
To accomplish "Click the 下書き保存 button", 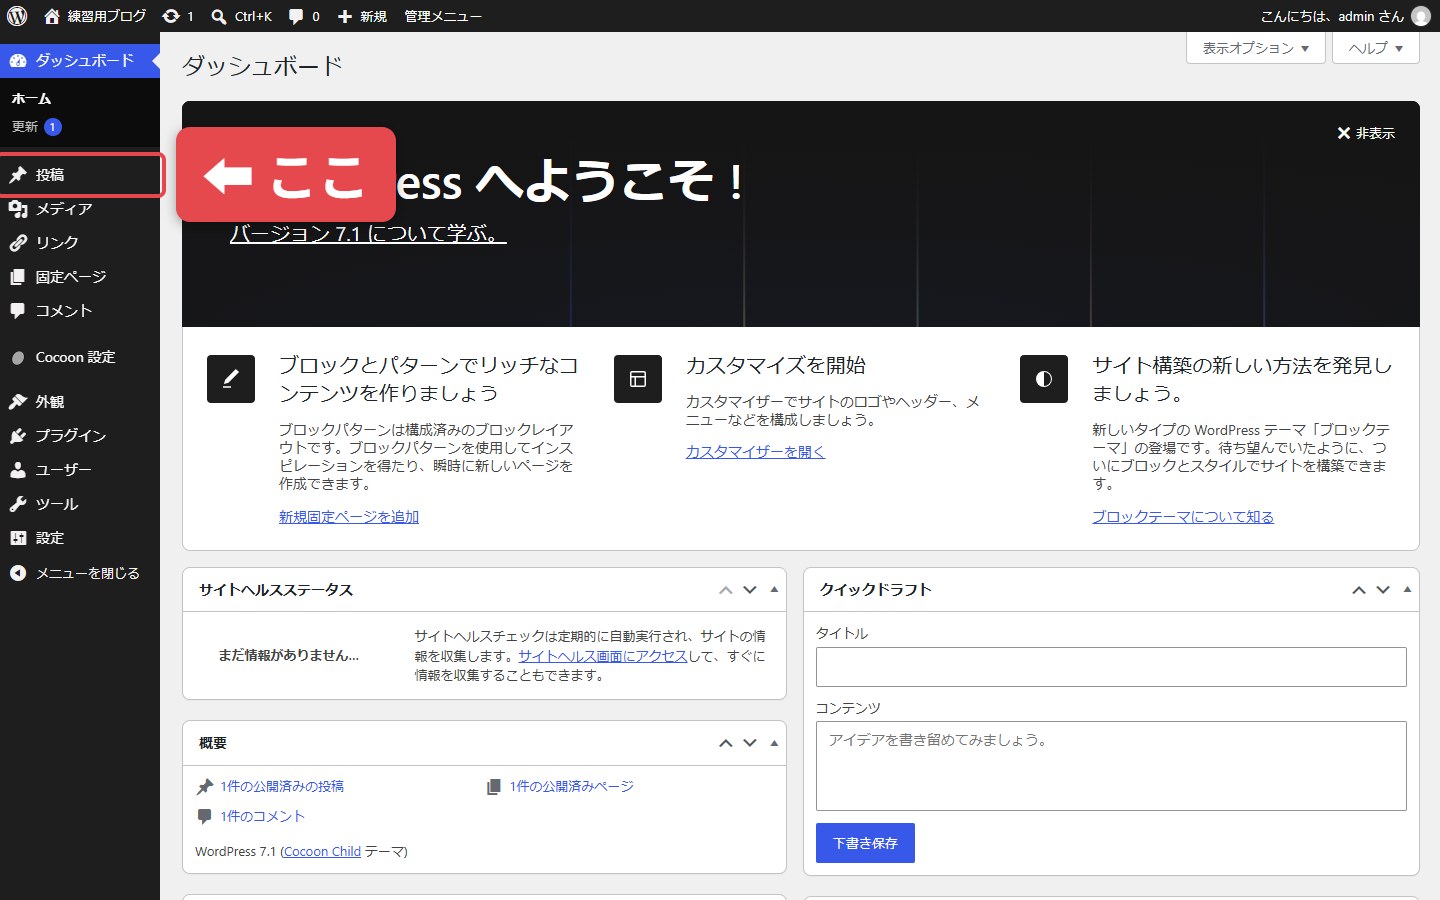I will click(x=865, y=843).
